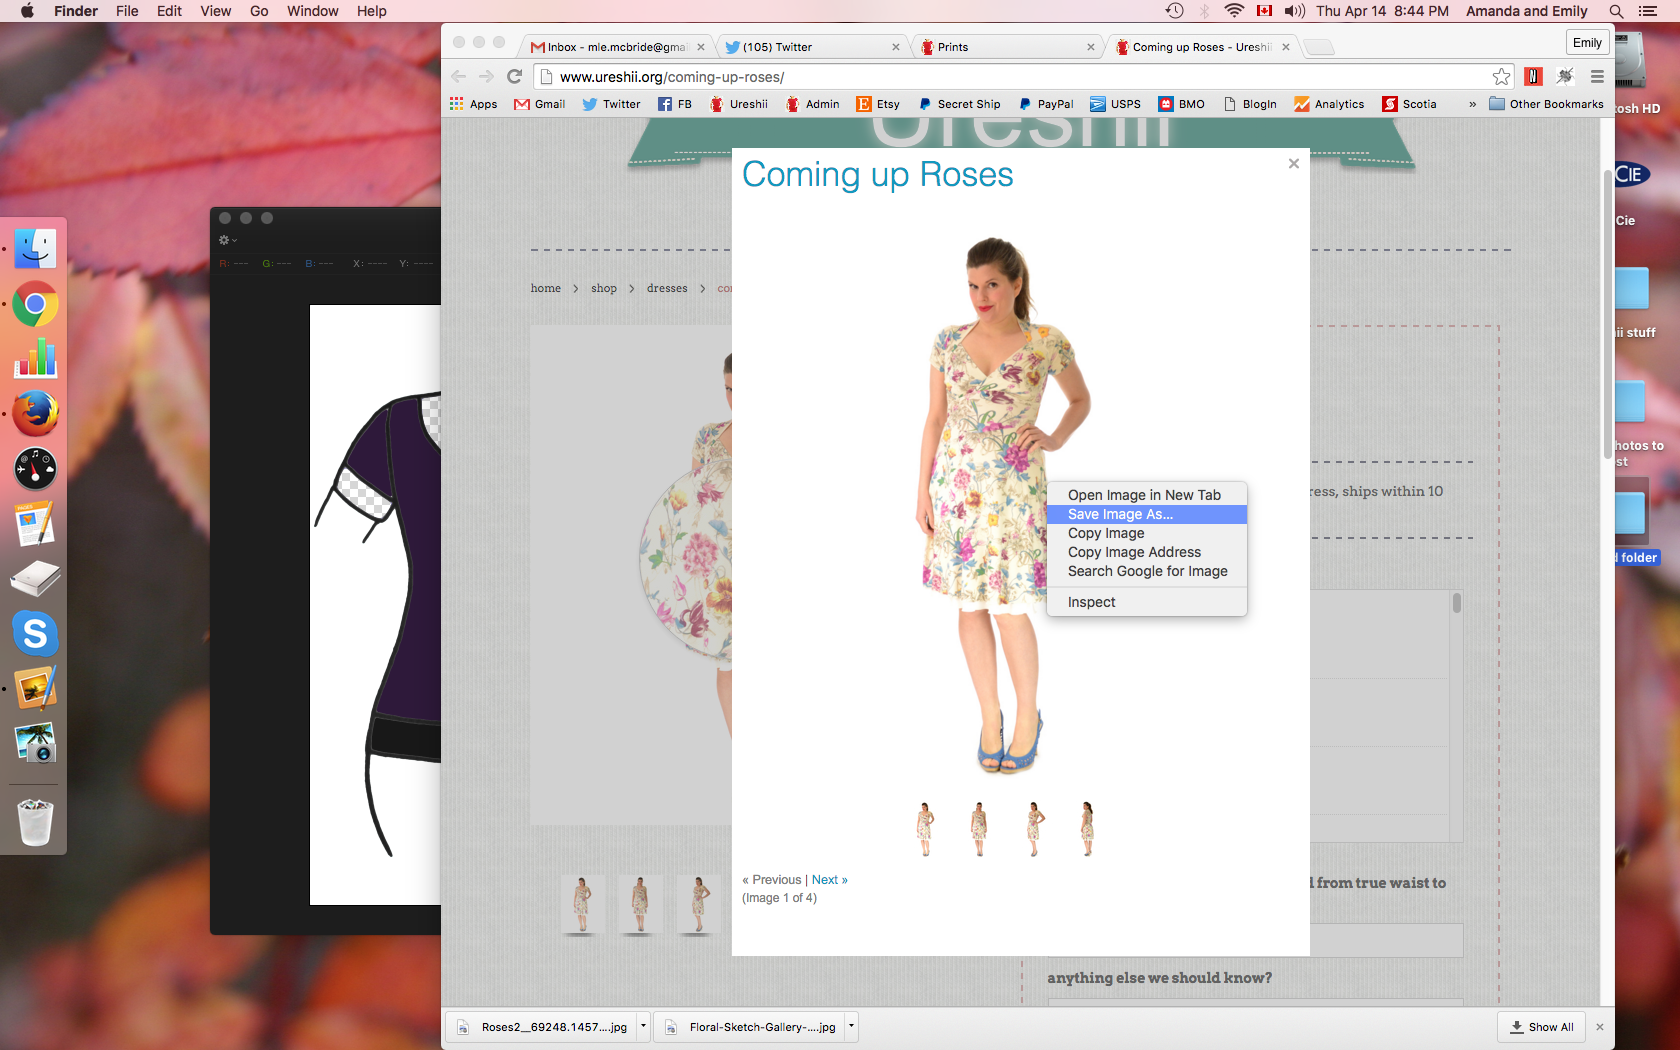
Task: Select first thumbnail in lightbox strip
Action: click(x=925, y=829)
